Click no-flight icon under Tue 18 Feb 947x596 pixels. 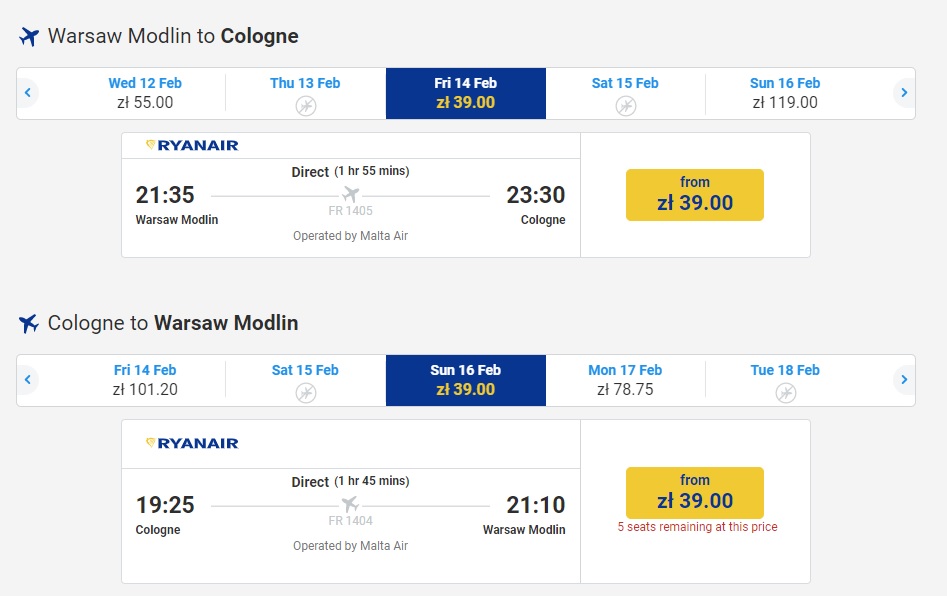click(785, 393)
